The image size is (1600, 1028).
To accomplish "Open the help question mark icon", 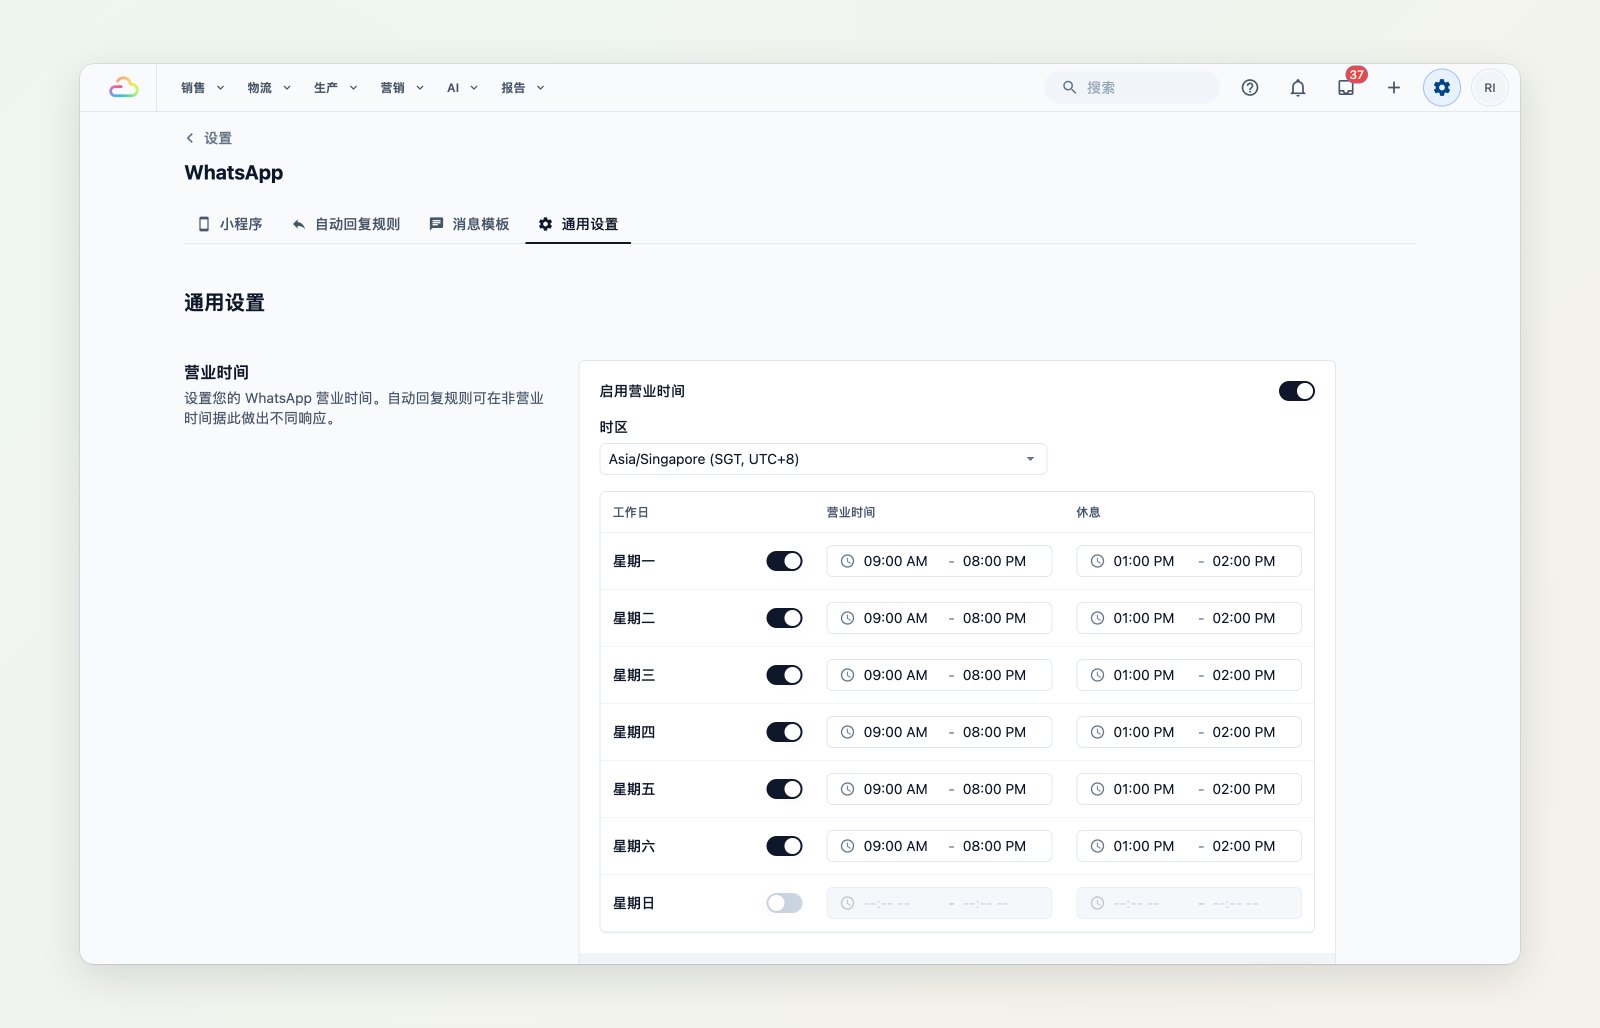I will [1250, 88].
